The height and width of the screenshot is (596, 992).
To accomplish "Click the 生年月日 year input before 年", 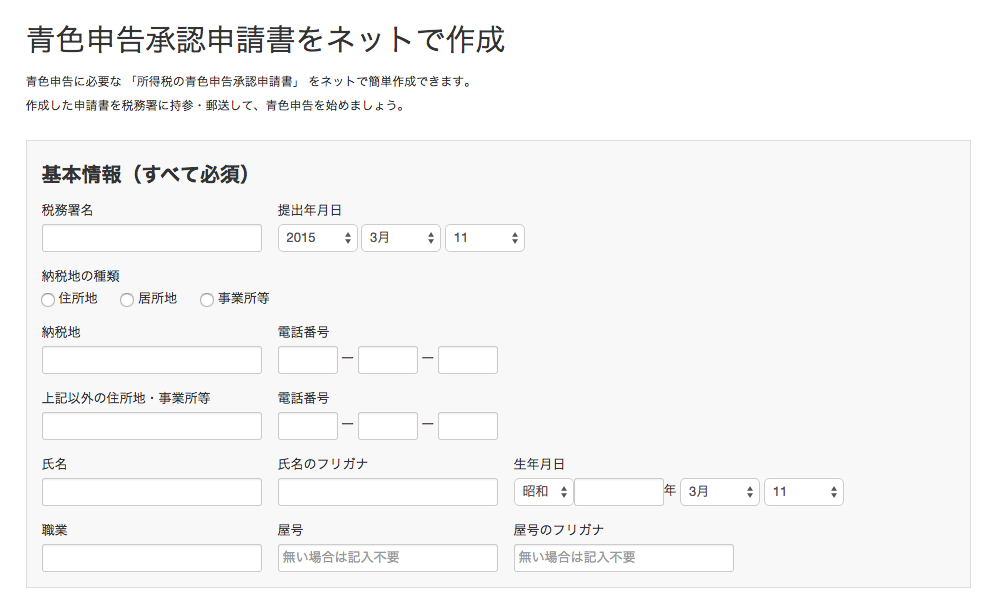I will pyautogui.click(x=618, y=492).
